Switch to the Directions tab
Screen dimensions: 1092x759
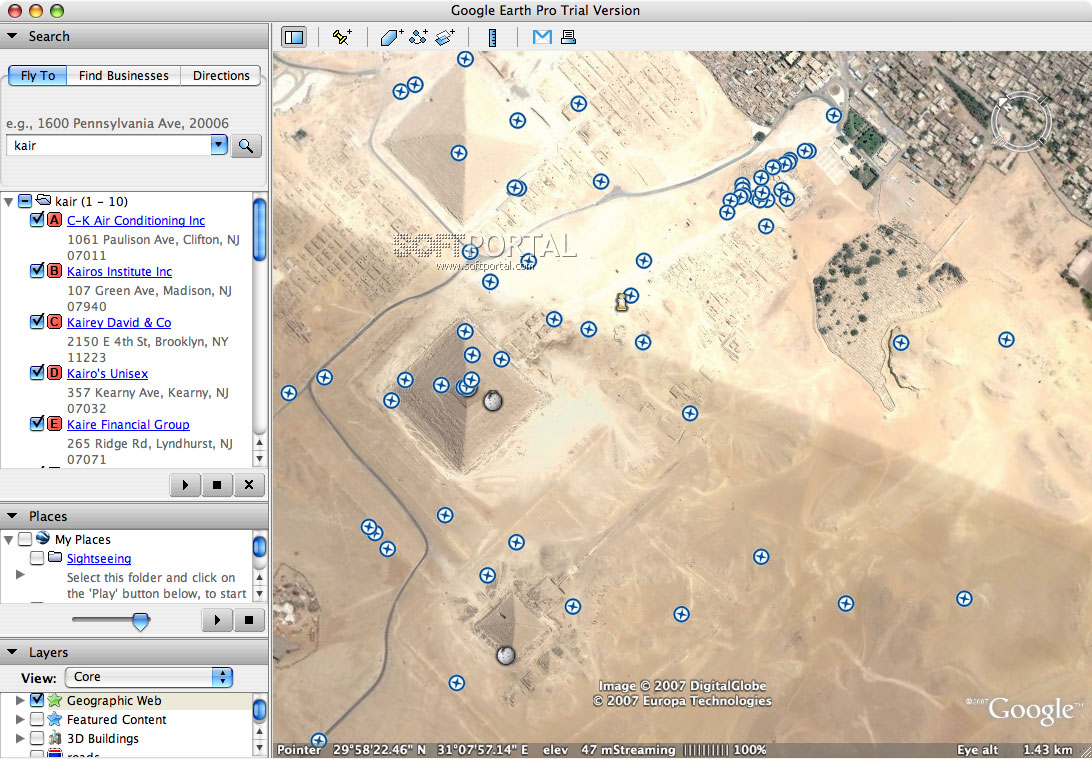click(221, 75)
